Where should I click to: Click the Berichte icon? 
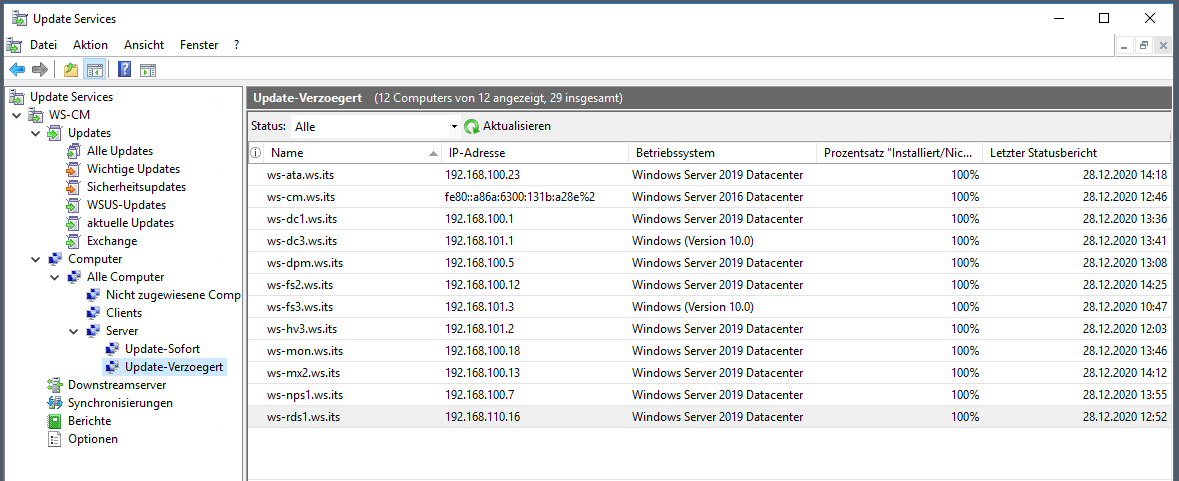(55, 421)
